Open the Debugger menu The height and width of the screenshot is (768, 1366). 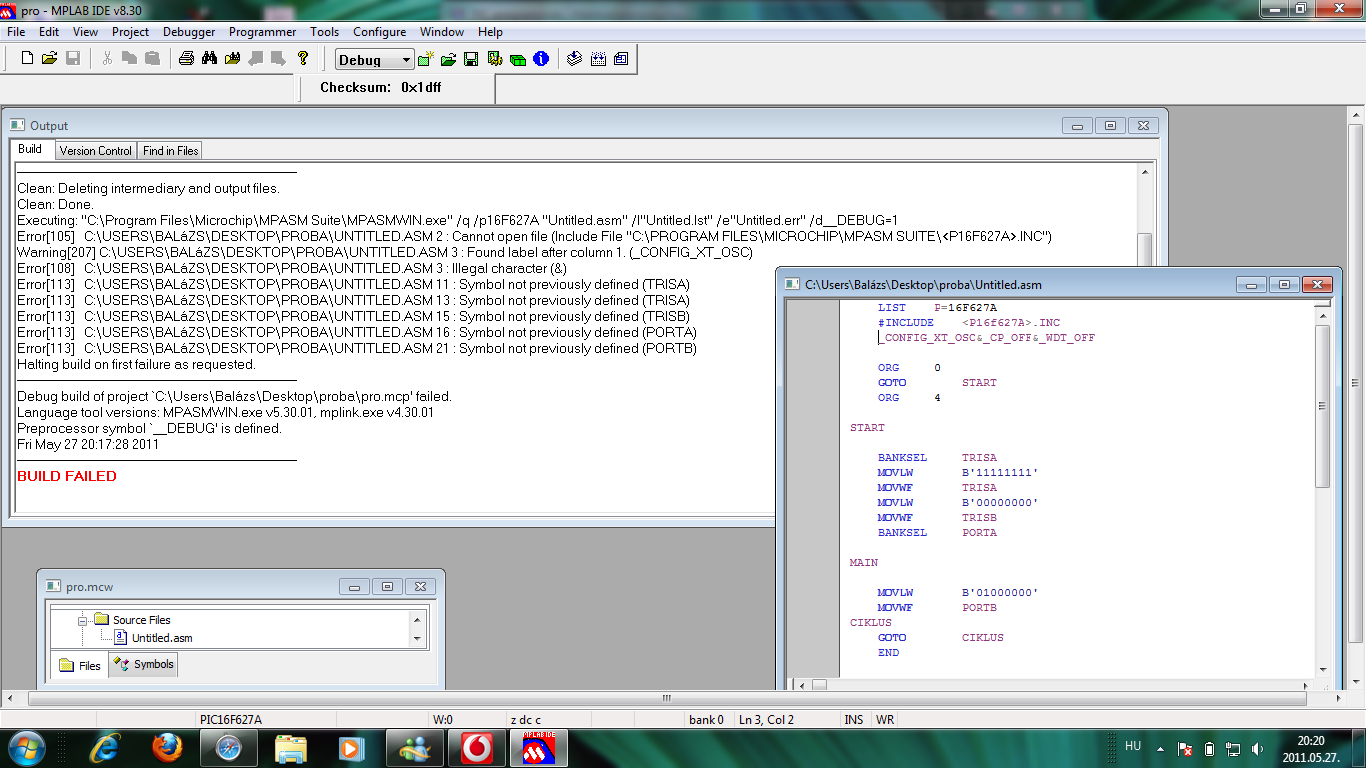click(x=189, y=32)
